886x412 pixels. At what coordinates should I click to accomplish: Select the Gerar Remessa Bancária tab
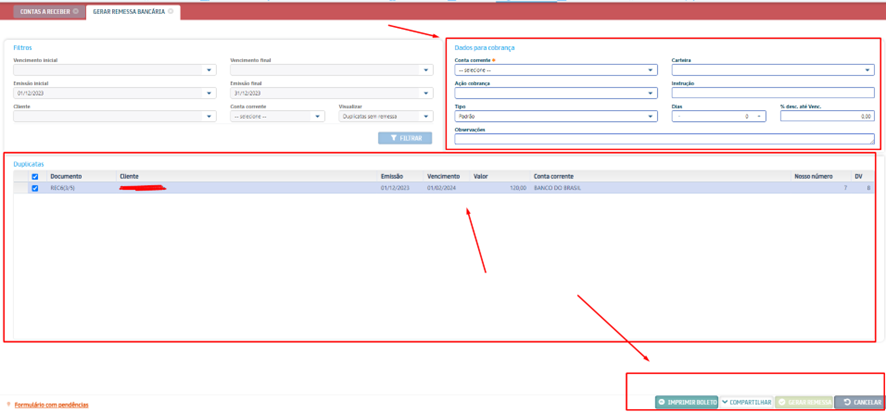coord(128,12)
